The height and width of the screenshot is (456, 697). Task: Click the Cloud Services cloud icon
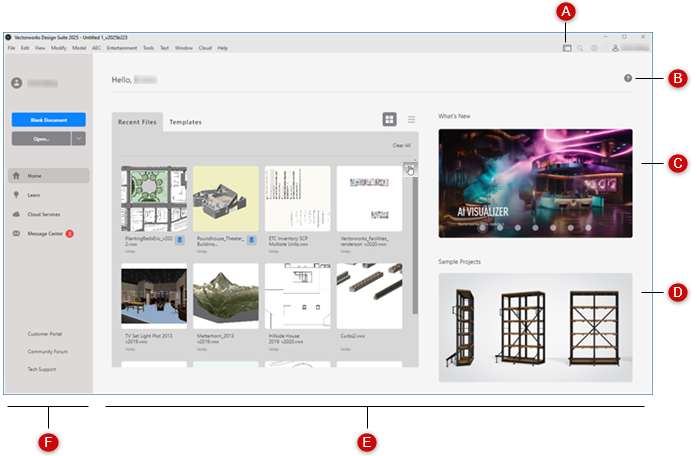pos(16,214)
